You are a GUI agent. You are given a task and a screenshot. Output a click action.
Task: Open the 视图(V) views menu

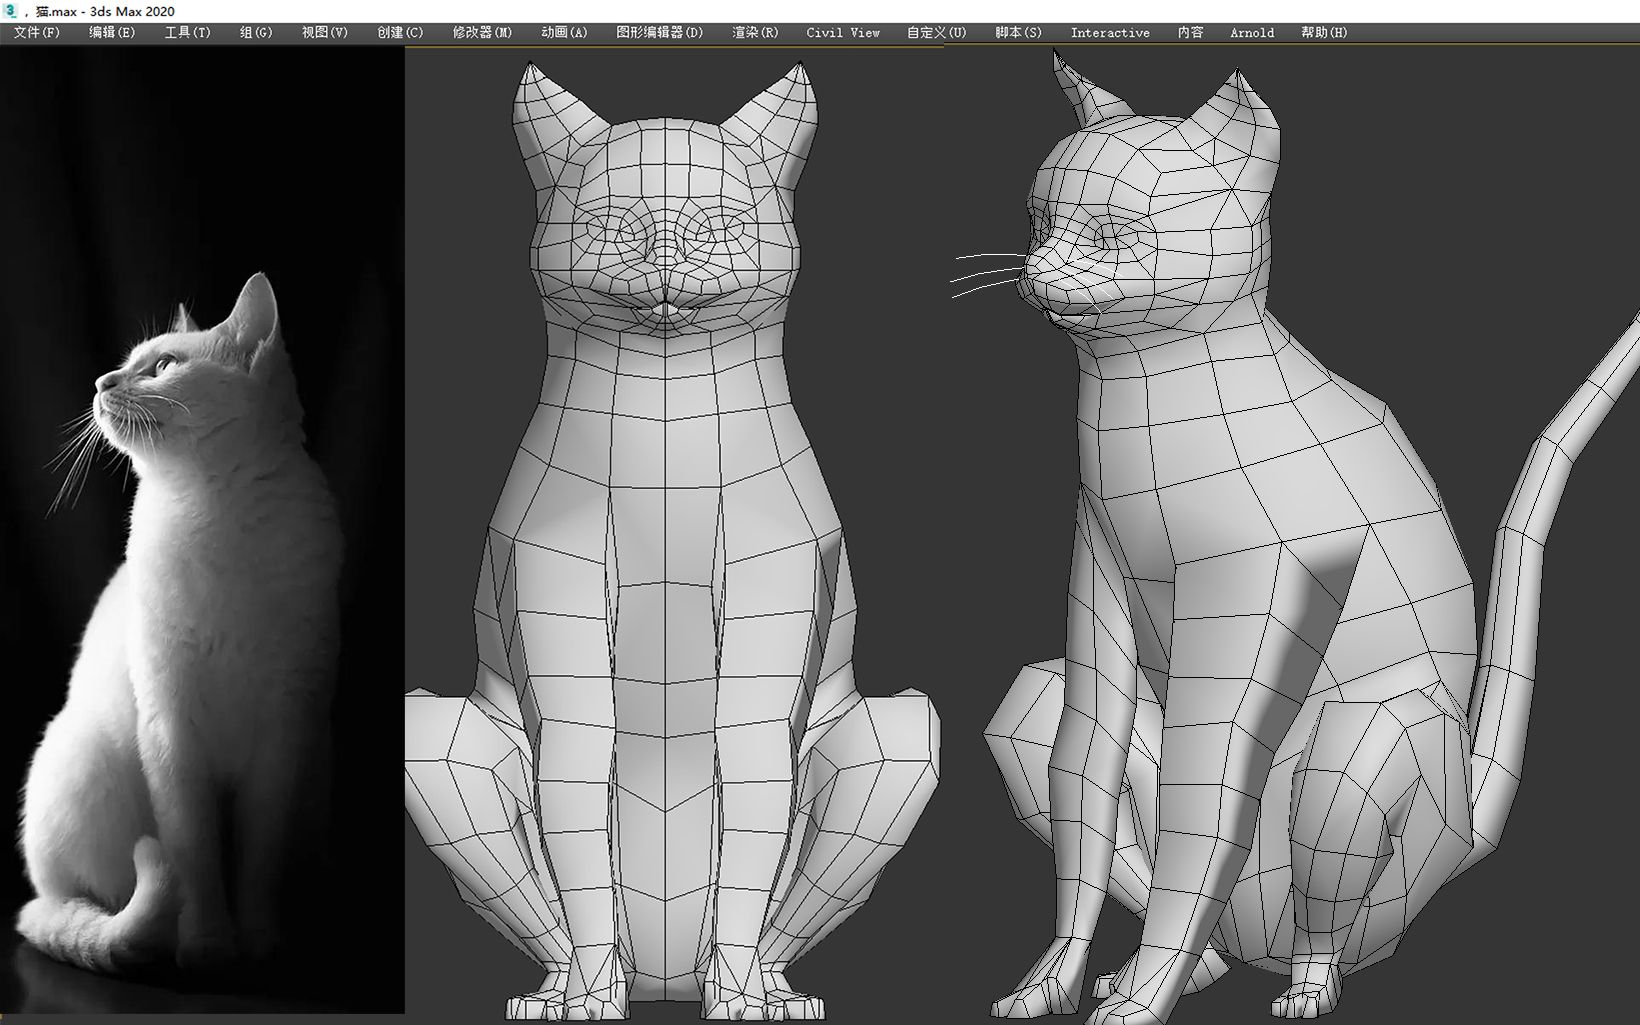coord(325,32)
